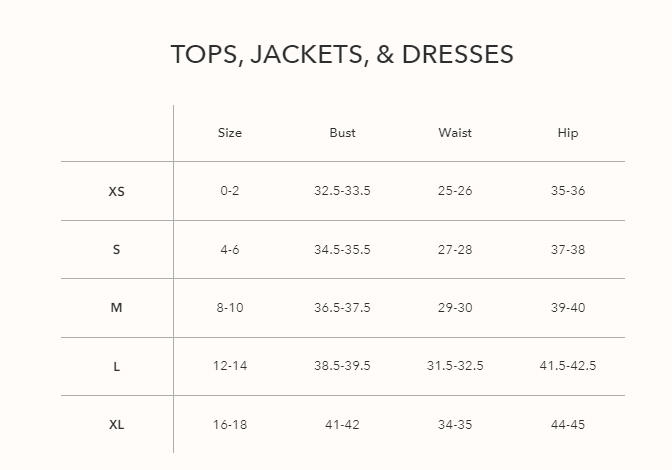Screen dimensions: 672x470
Task: Click the 8-10 size cell
Action: (x=230, y=308)
